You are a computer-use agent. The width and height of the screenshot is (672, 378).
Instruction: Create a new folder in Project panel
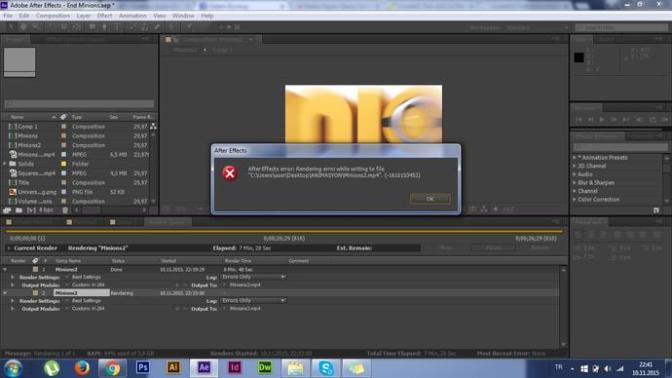pos(19,210)
